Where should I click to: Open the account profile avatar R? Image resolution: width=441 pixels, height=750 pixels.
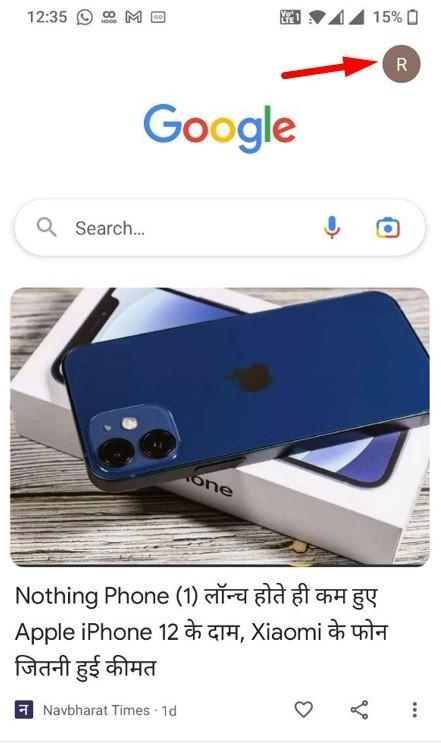(x=401, y=64)
